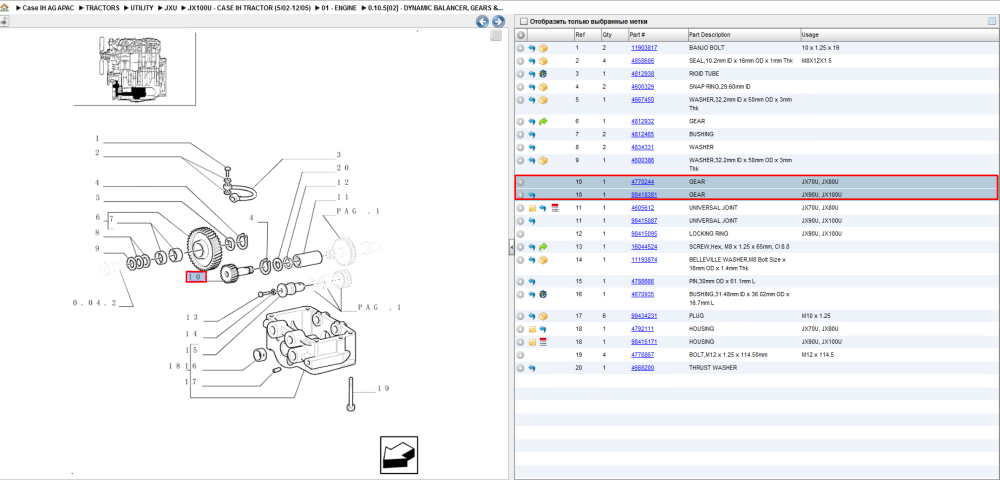
Task: Toggle select circle on PLUG row
Action: [x=521, y=316]
